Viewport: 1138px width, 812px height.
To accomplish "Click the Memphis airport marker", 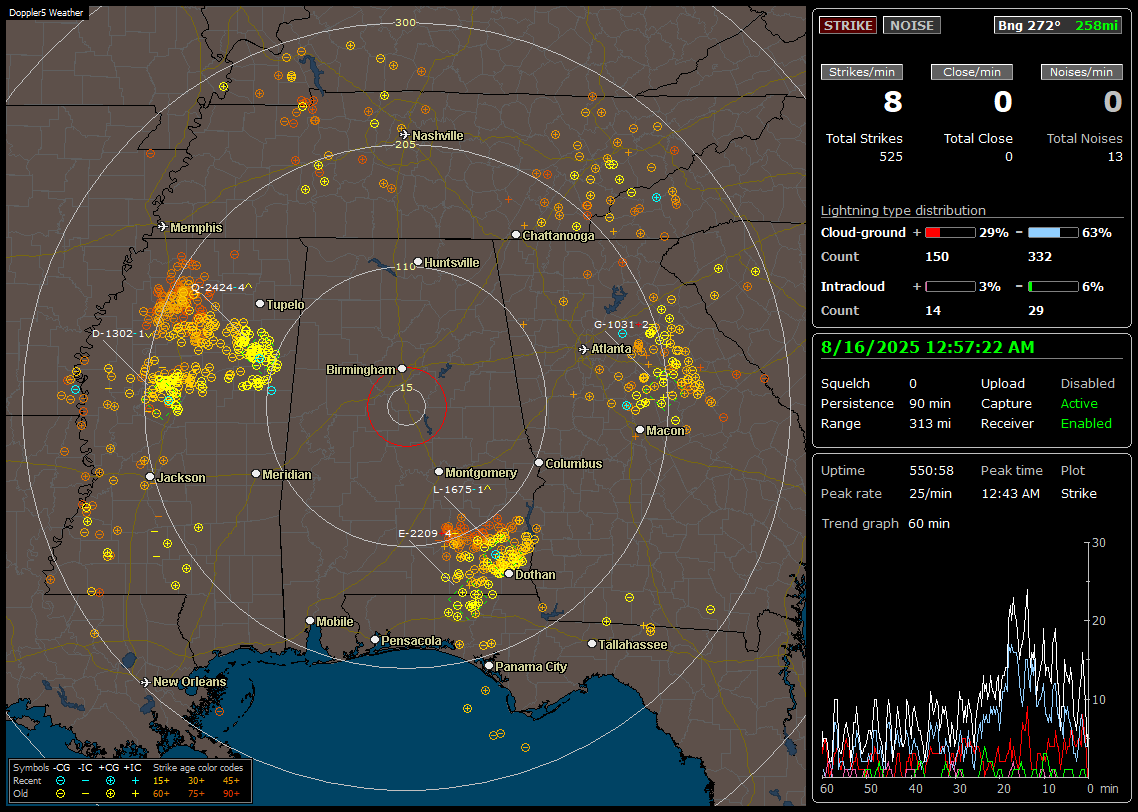I will tap(163, 227).
